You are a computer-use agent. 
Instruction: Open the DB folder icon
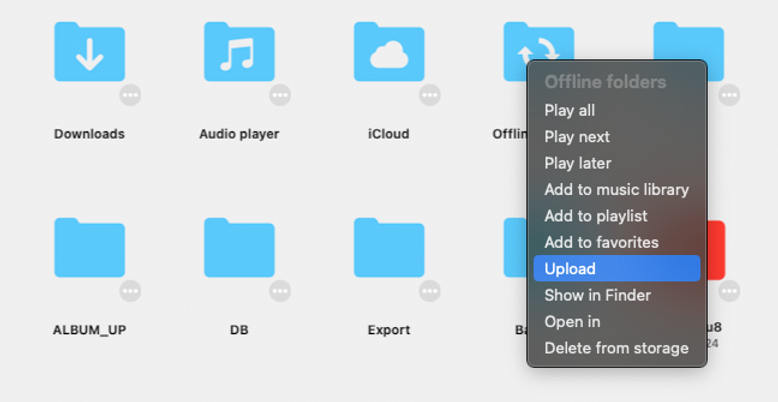click(239, 247)
